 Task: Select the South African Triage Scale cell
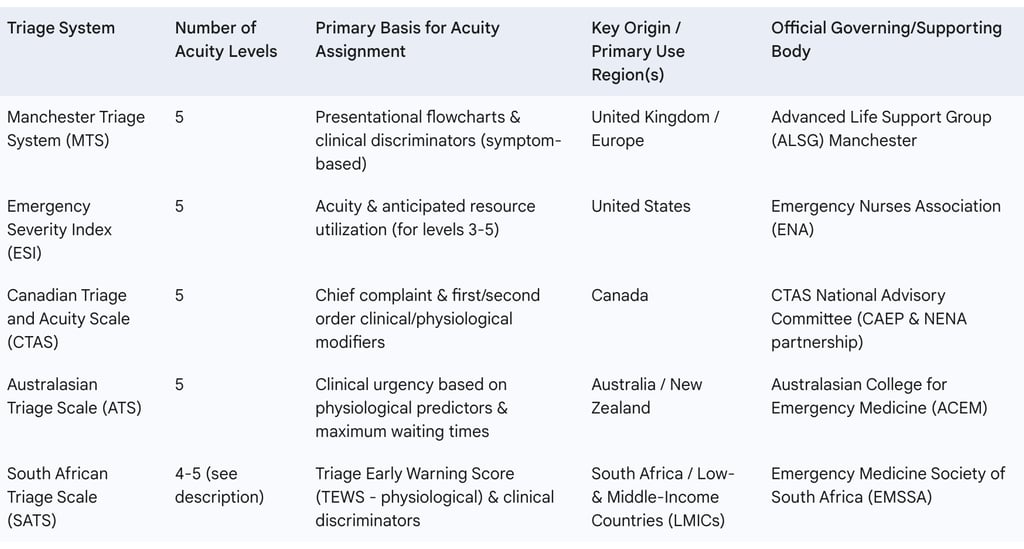pyautogui.click(x=57, y=496)
